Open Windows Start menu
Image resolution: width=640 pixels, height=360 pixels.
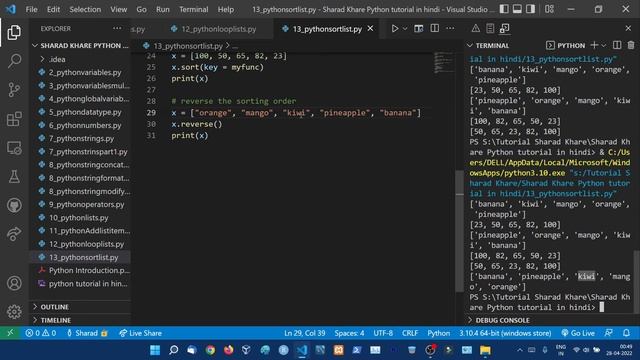point(155,350)
